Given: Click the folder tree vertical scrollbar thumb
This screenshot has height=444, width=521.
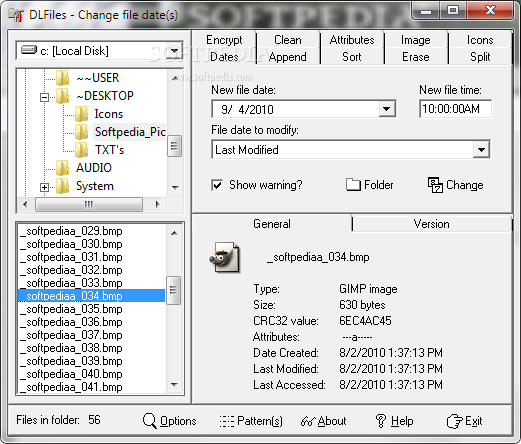Looking at the screenshot, I should click(174, 146).
